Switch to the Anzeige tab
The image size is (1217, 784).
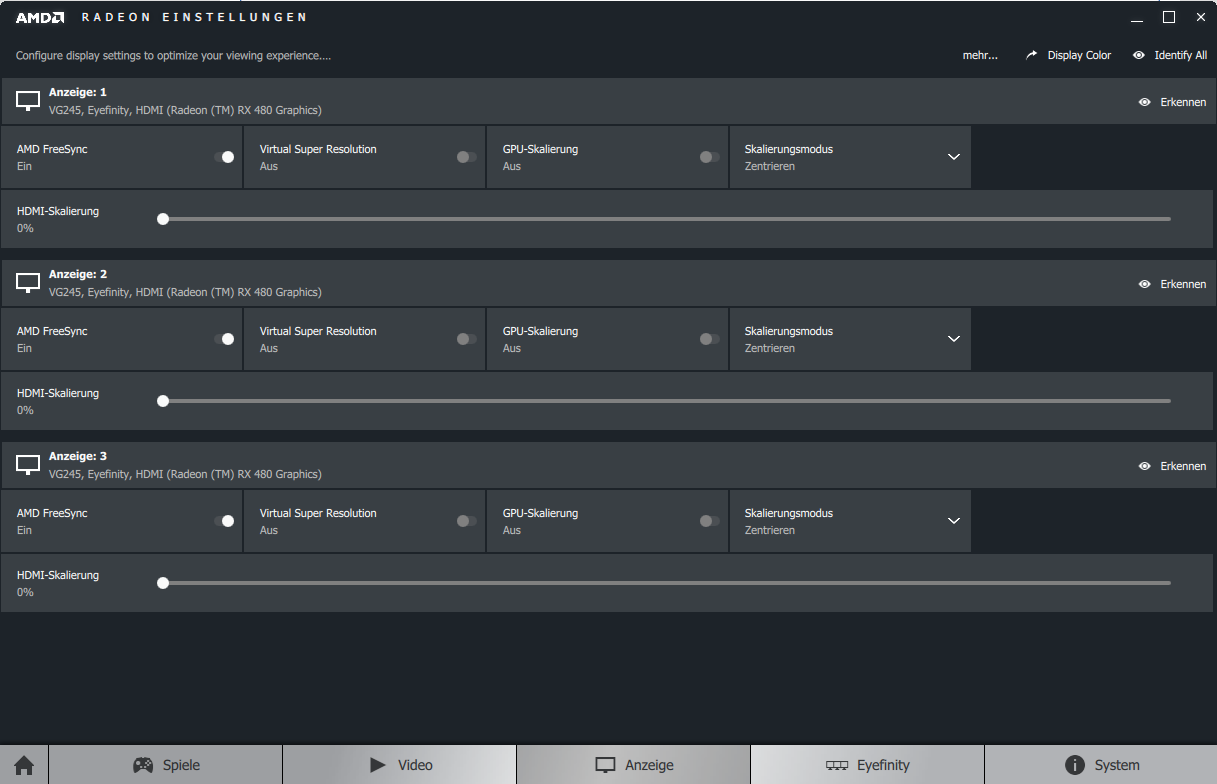[x=634, y=765]
